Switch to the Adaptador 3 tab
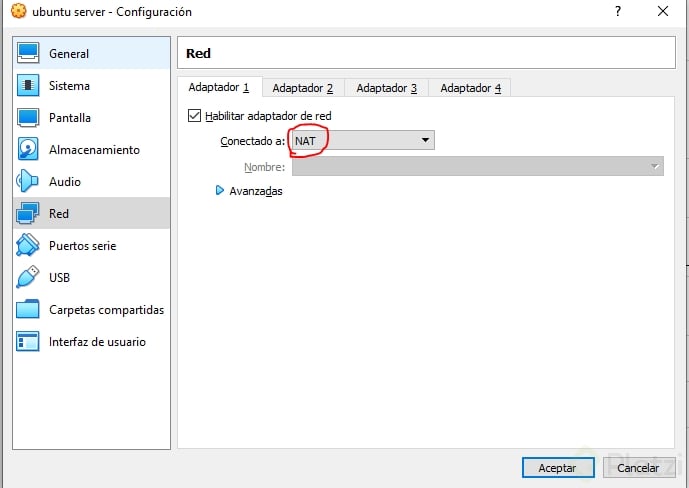Screen dimensions: 689x488 [x=386, y=88]
